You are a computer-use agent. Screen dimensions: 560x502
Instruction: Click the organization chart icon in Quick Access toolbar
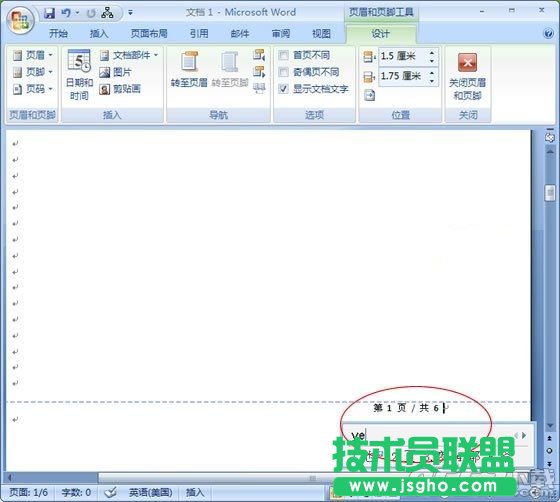(x=107, y=13)
